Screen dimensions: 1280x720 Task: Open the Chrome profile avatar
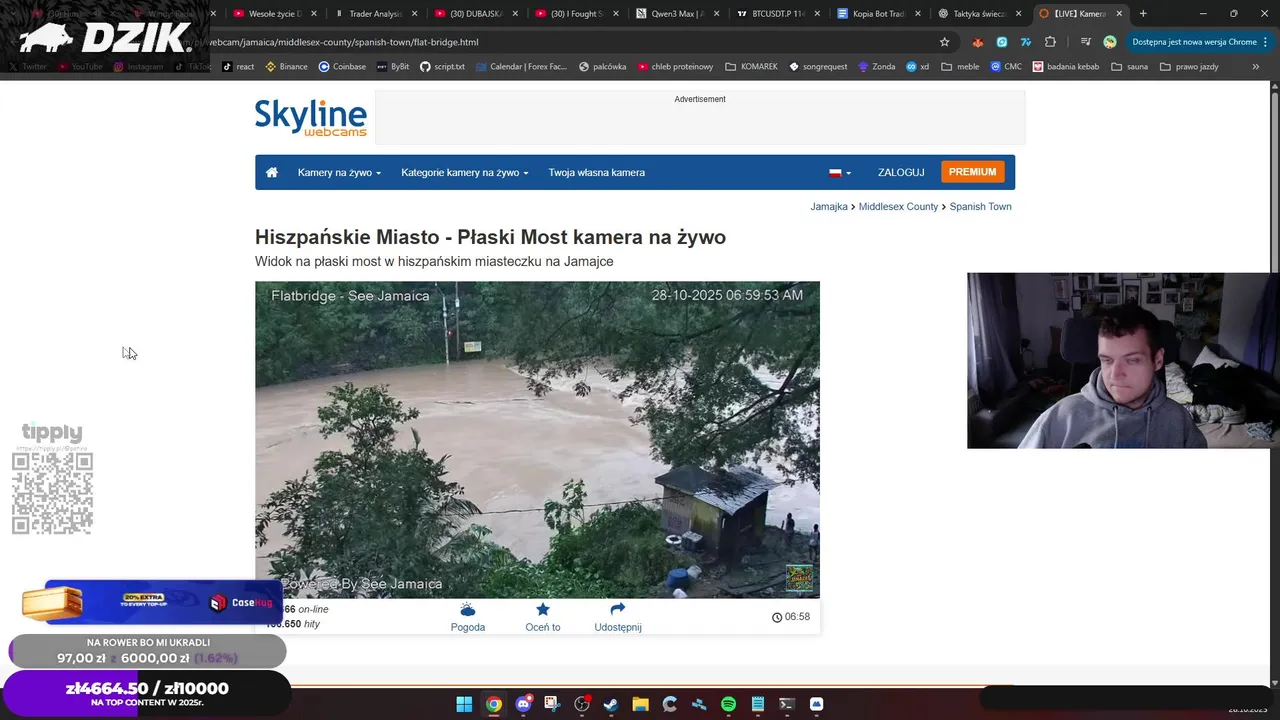[x=1110, y=42]
